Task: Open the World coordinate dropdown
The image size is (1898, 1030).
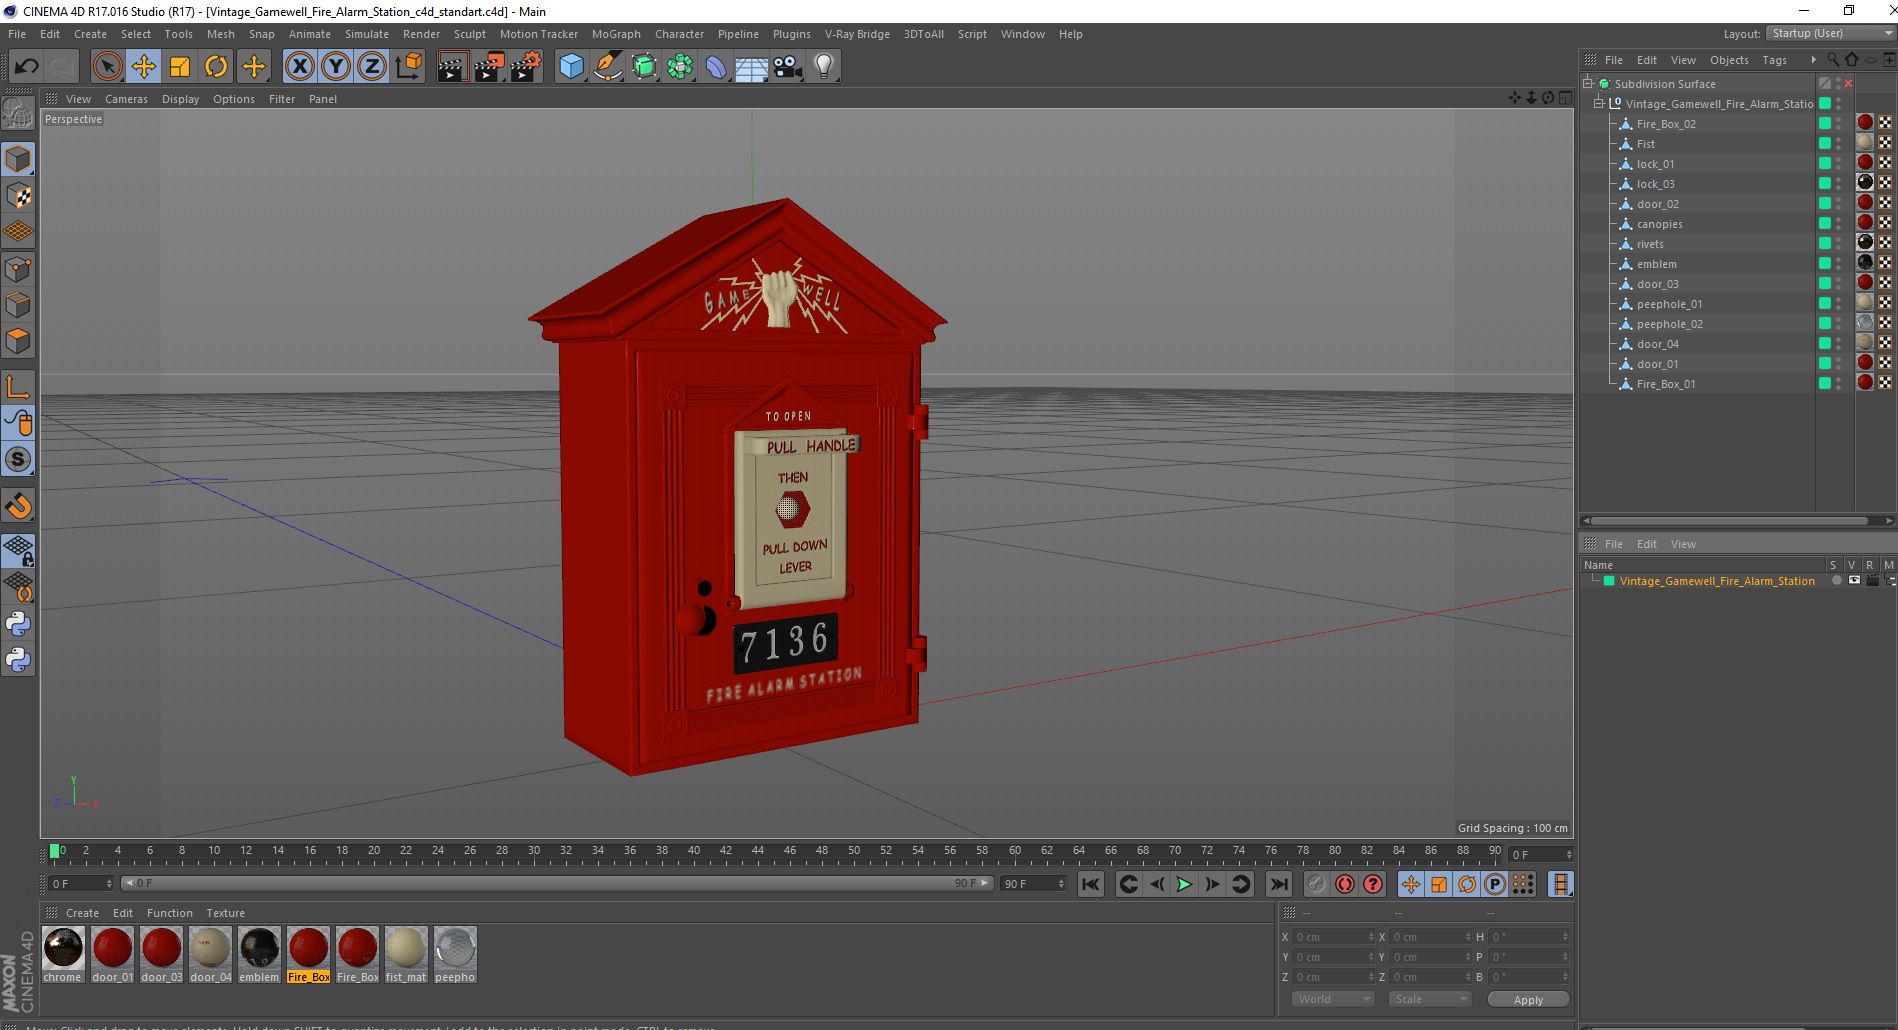Action: click(1333, 999)
